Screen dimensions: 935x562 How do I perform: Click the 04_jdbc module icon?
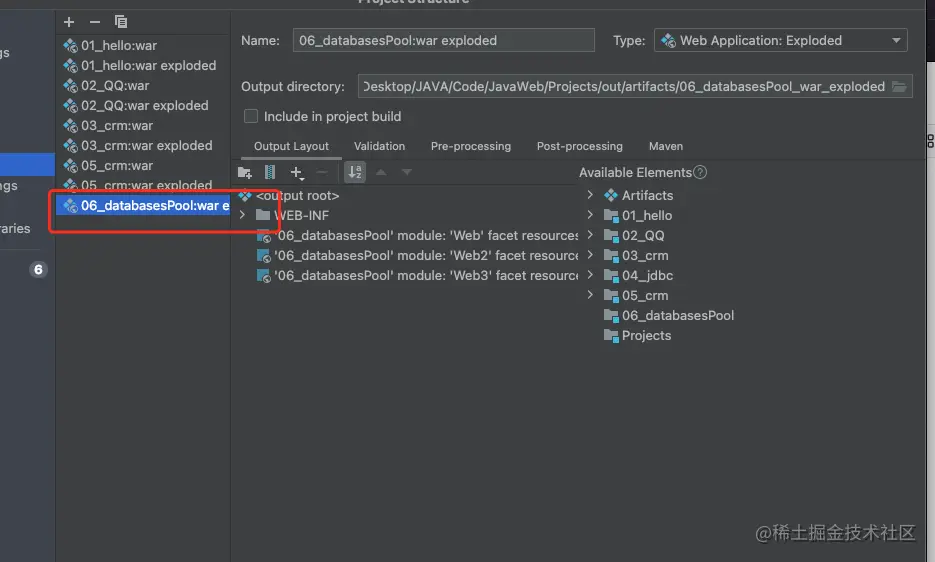tap(611, 276)
